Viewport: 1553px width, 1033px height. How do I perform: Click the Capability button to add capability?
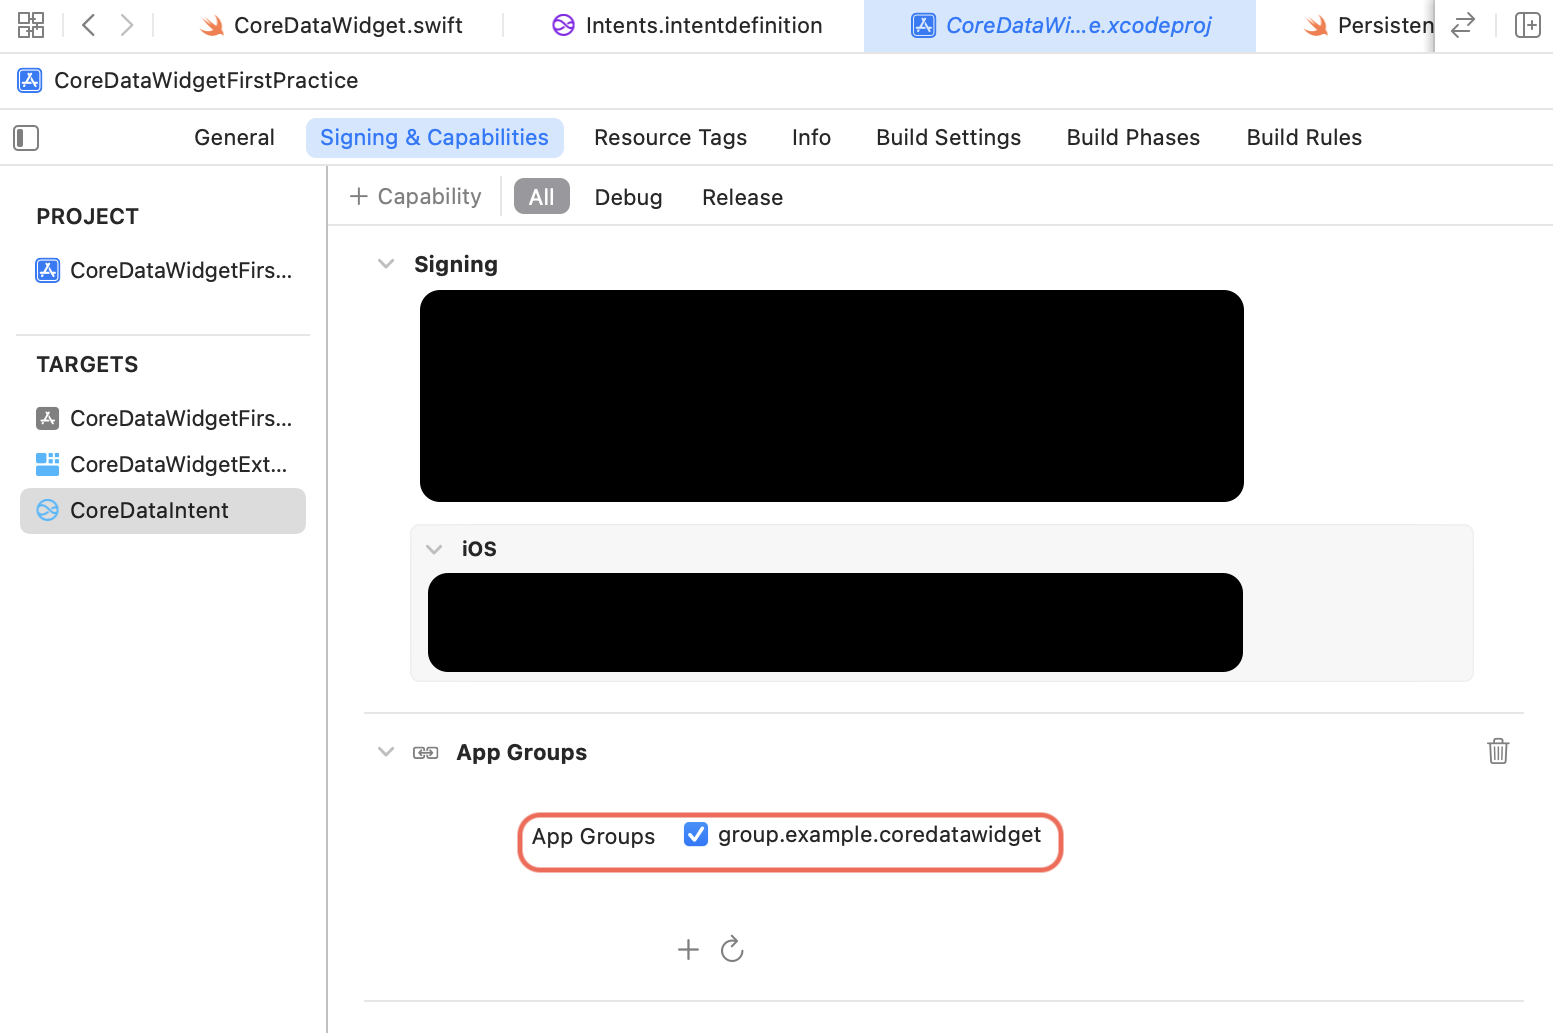[415, 196]
